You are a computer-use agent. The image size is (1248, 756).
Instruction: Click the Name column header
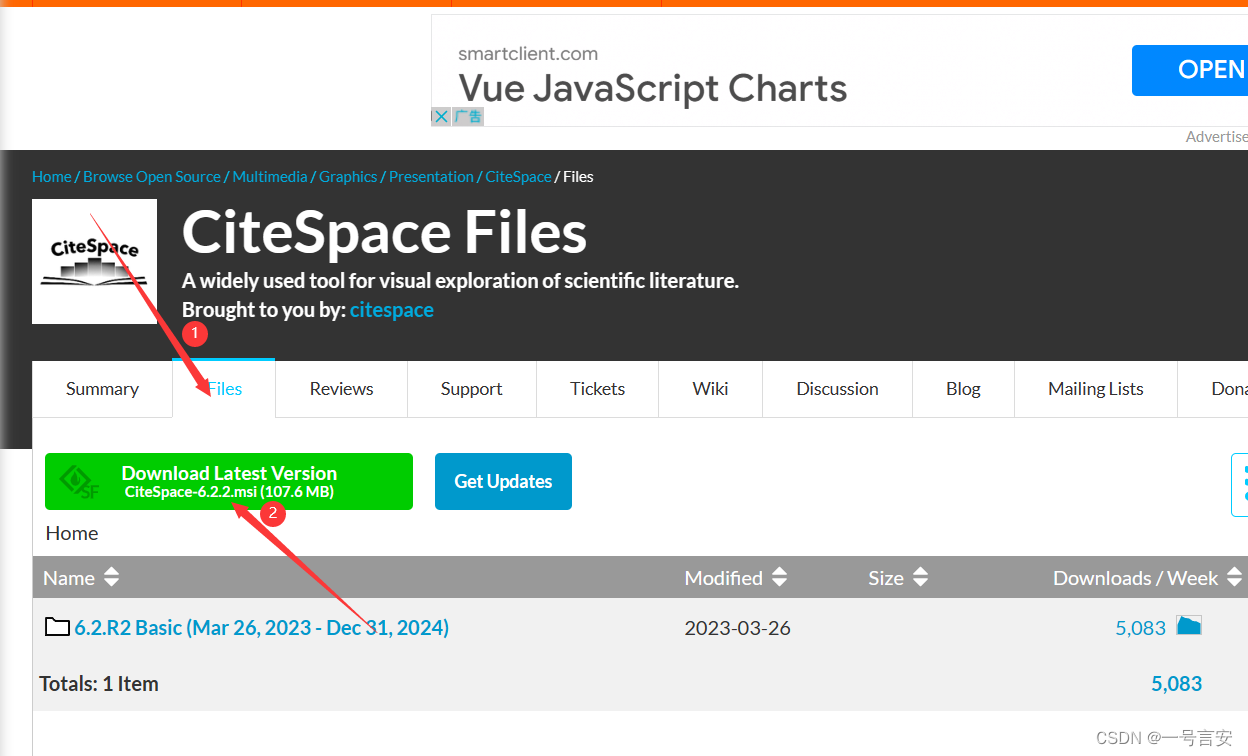[x=69, y=578]
